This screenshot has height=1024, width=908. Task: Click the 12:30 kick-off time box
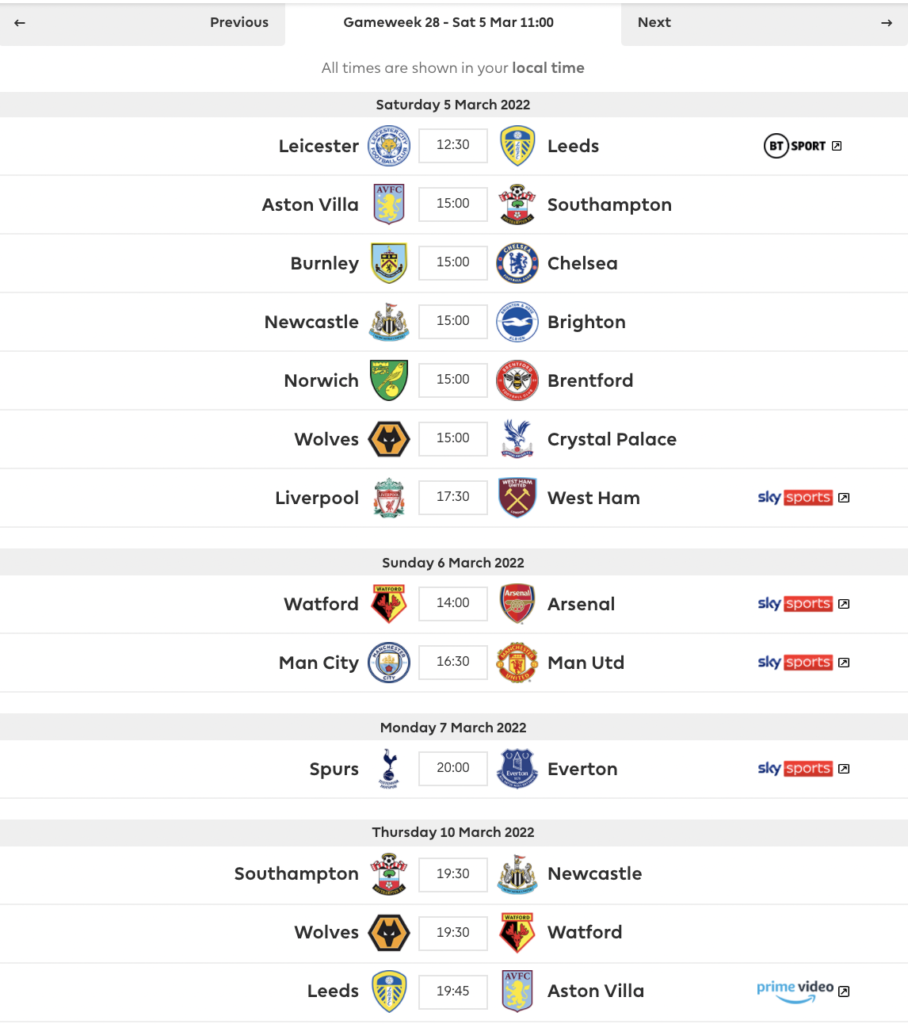click(453, 145)
